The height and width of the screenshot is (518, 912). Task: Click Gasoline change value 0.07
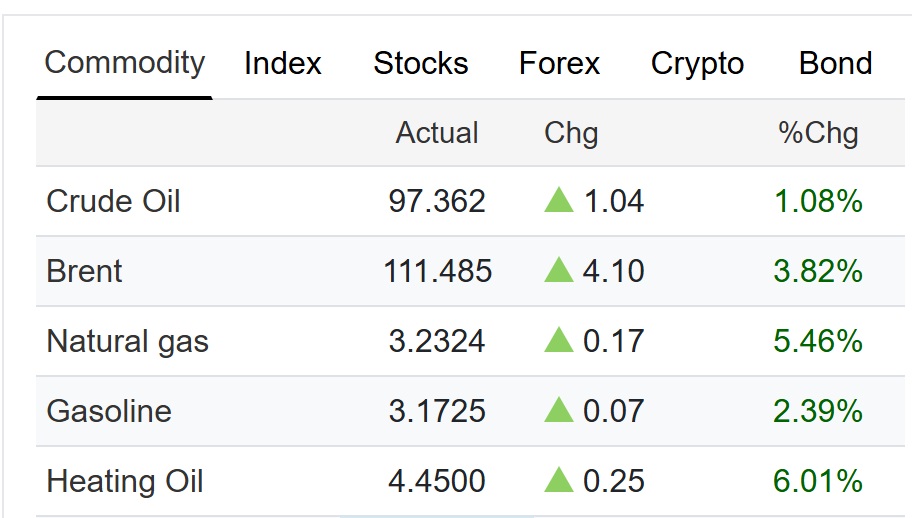tap(614, 411)
